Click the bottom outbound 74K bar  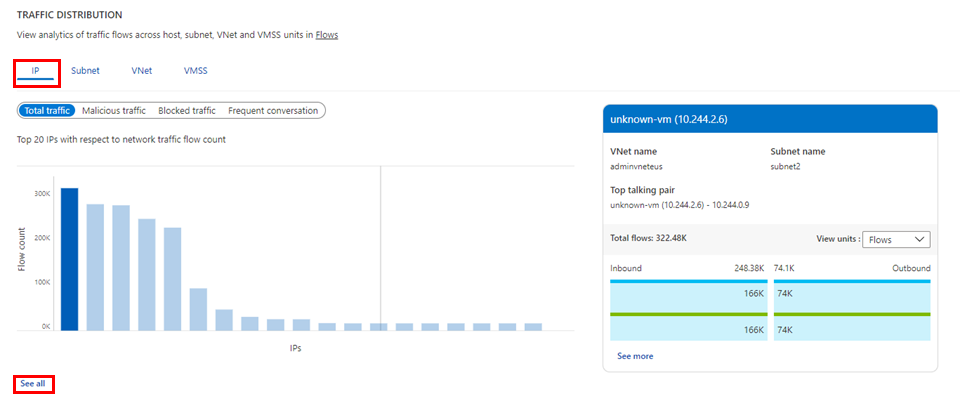(x=852, y=329)
